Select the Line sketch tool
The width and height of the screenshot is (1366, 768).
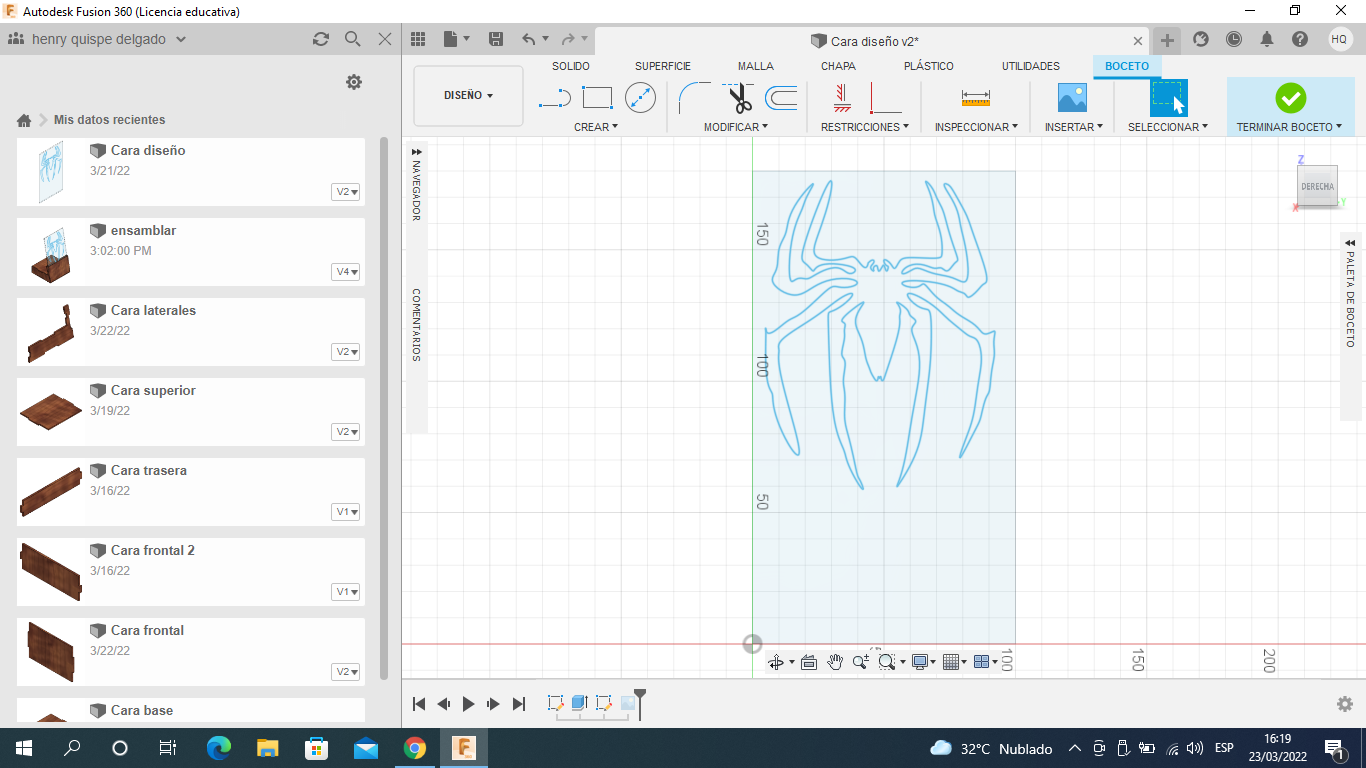(x=554, y=98)
